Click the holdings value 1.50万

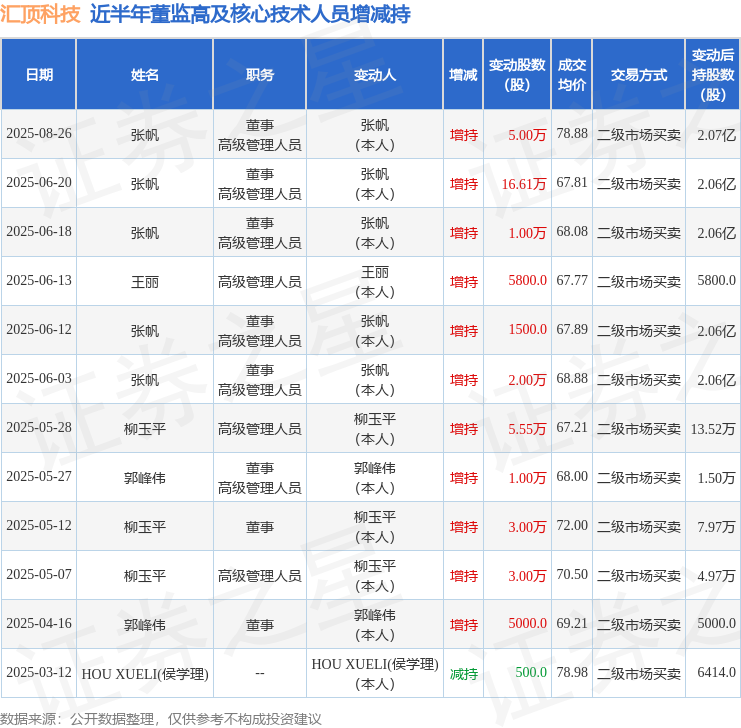[x=716, y=478]
